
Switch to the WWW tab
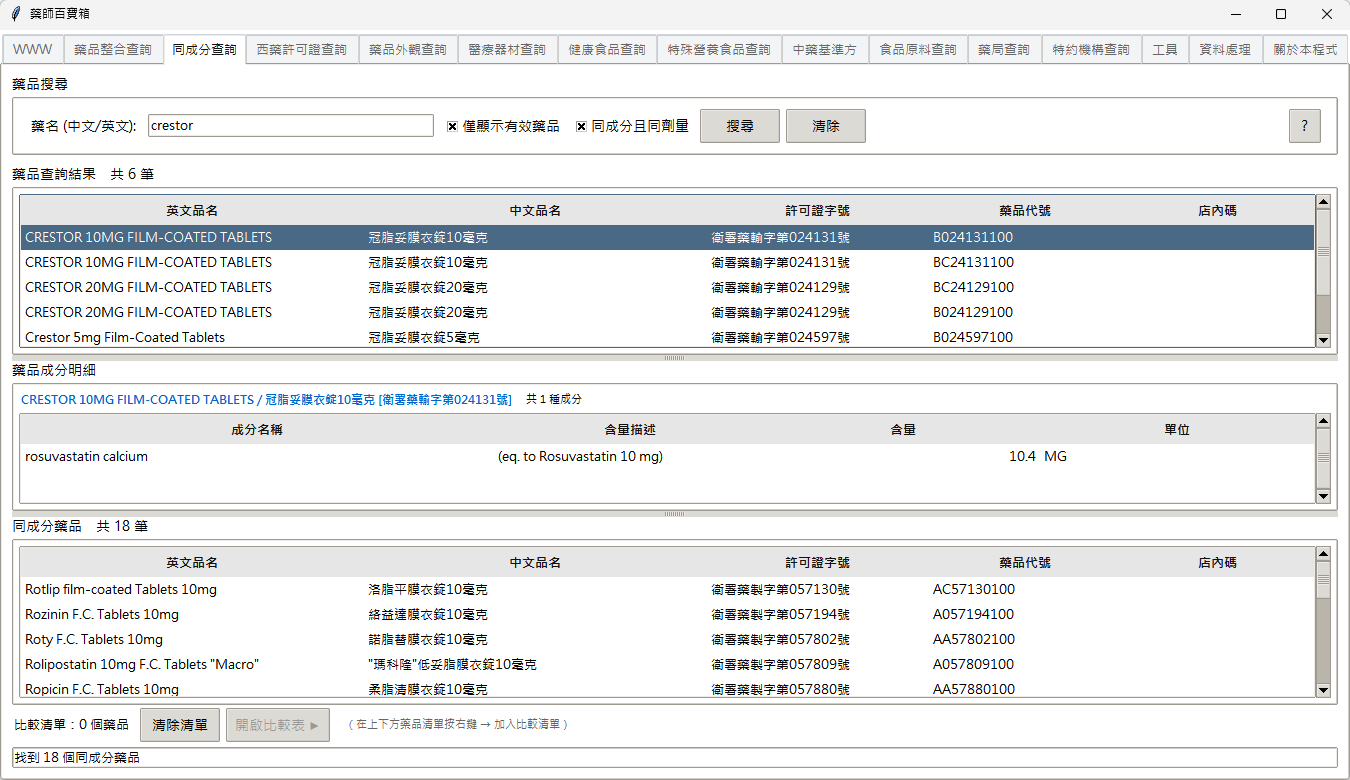33,50
